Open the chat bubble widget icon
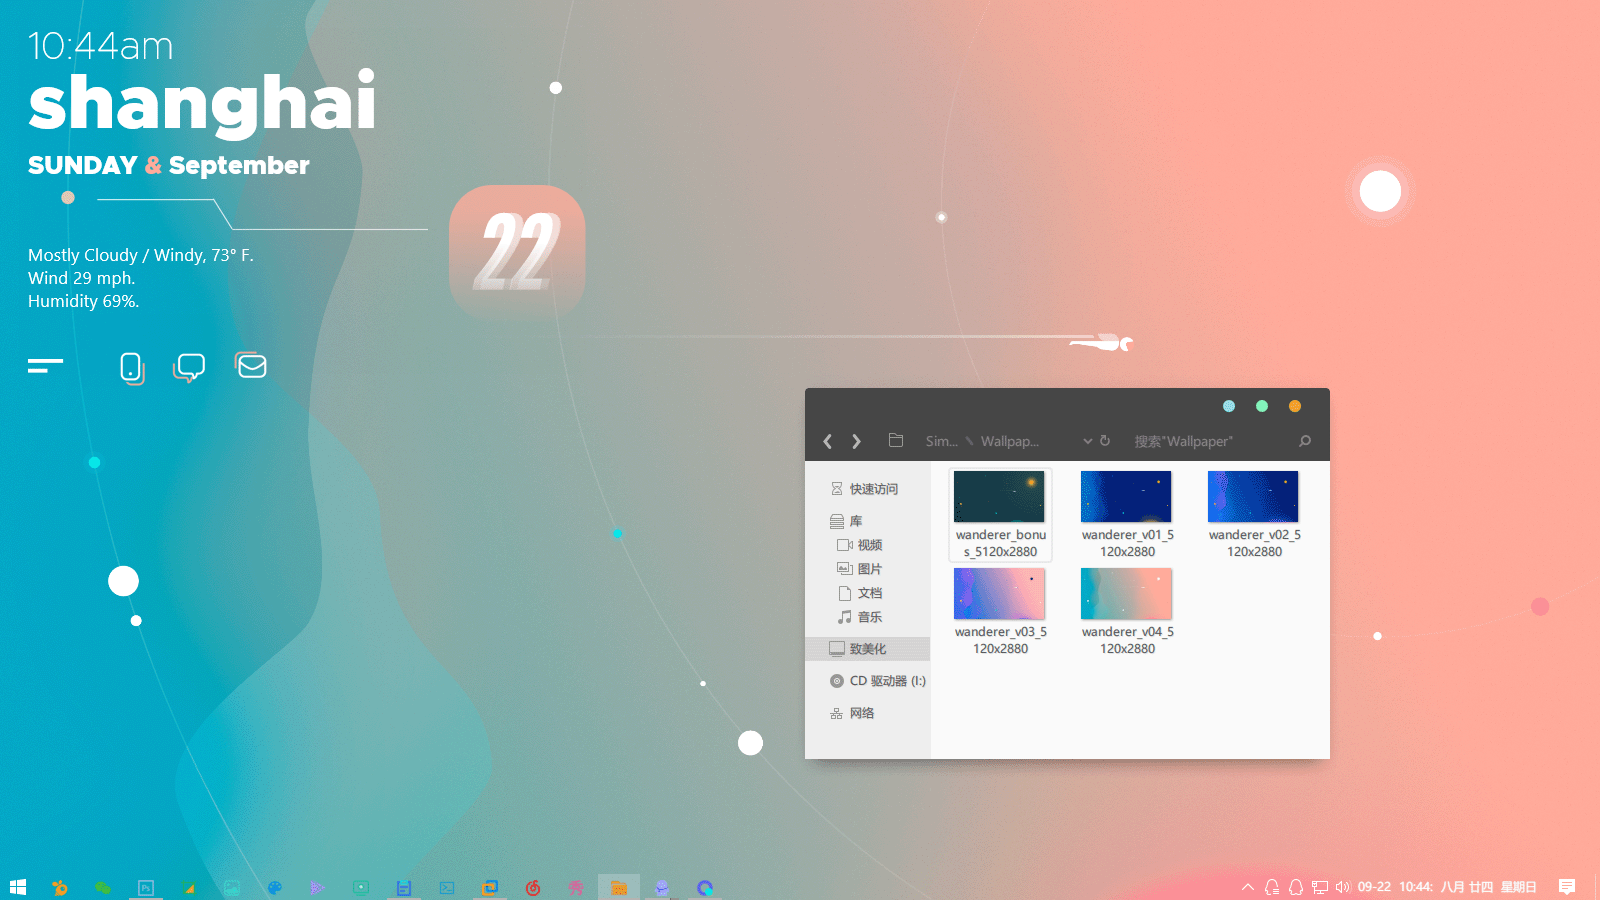1600x900 pixels. click(x=189, y=367)
